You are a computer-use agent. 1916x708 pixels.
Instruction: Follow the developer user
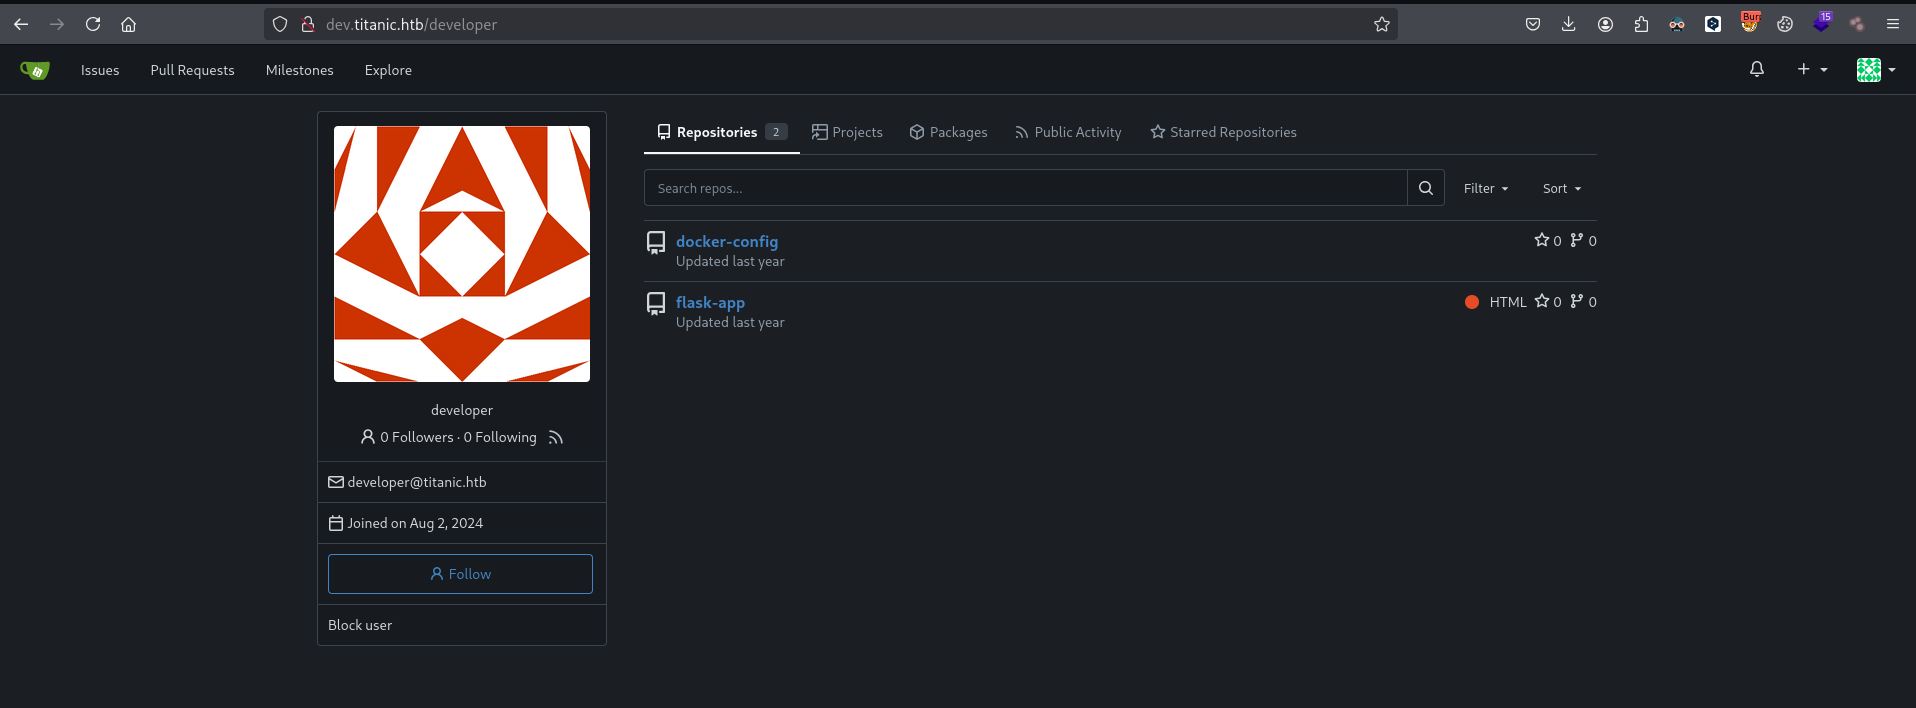[x=460, y=574]
